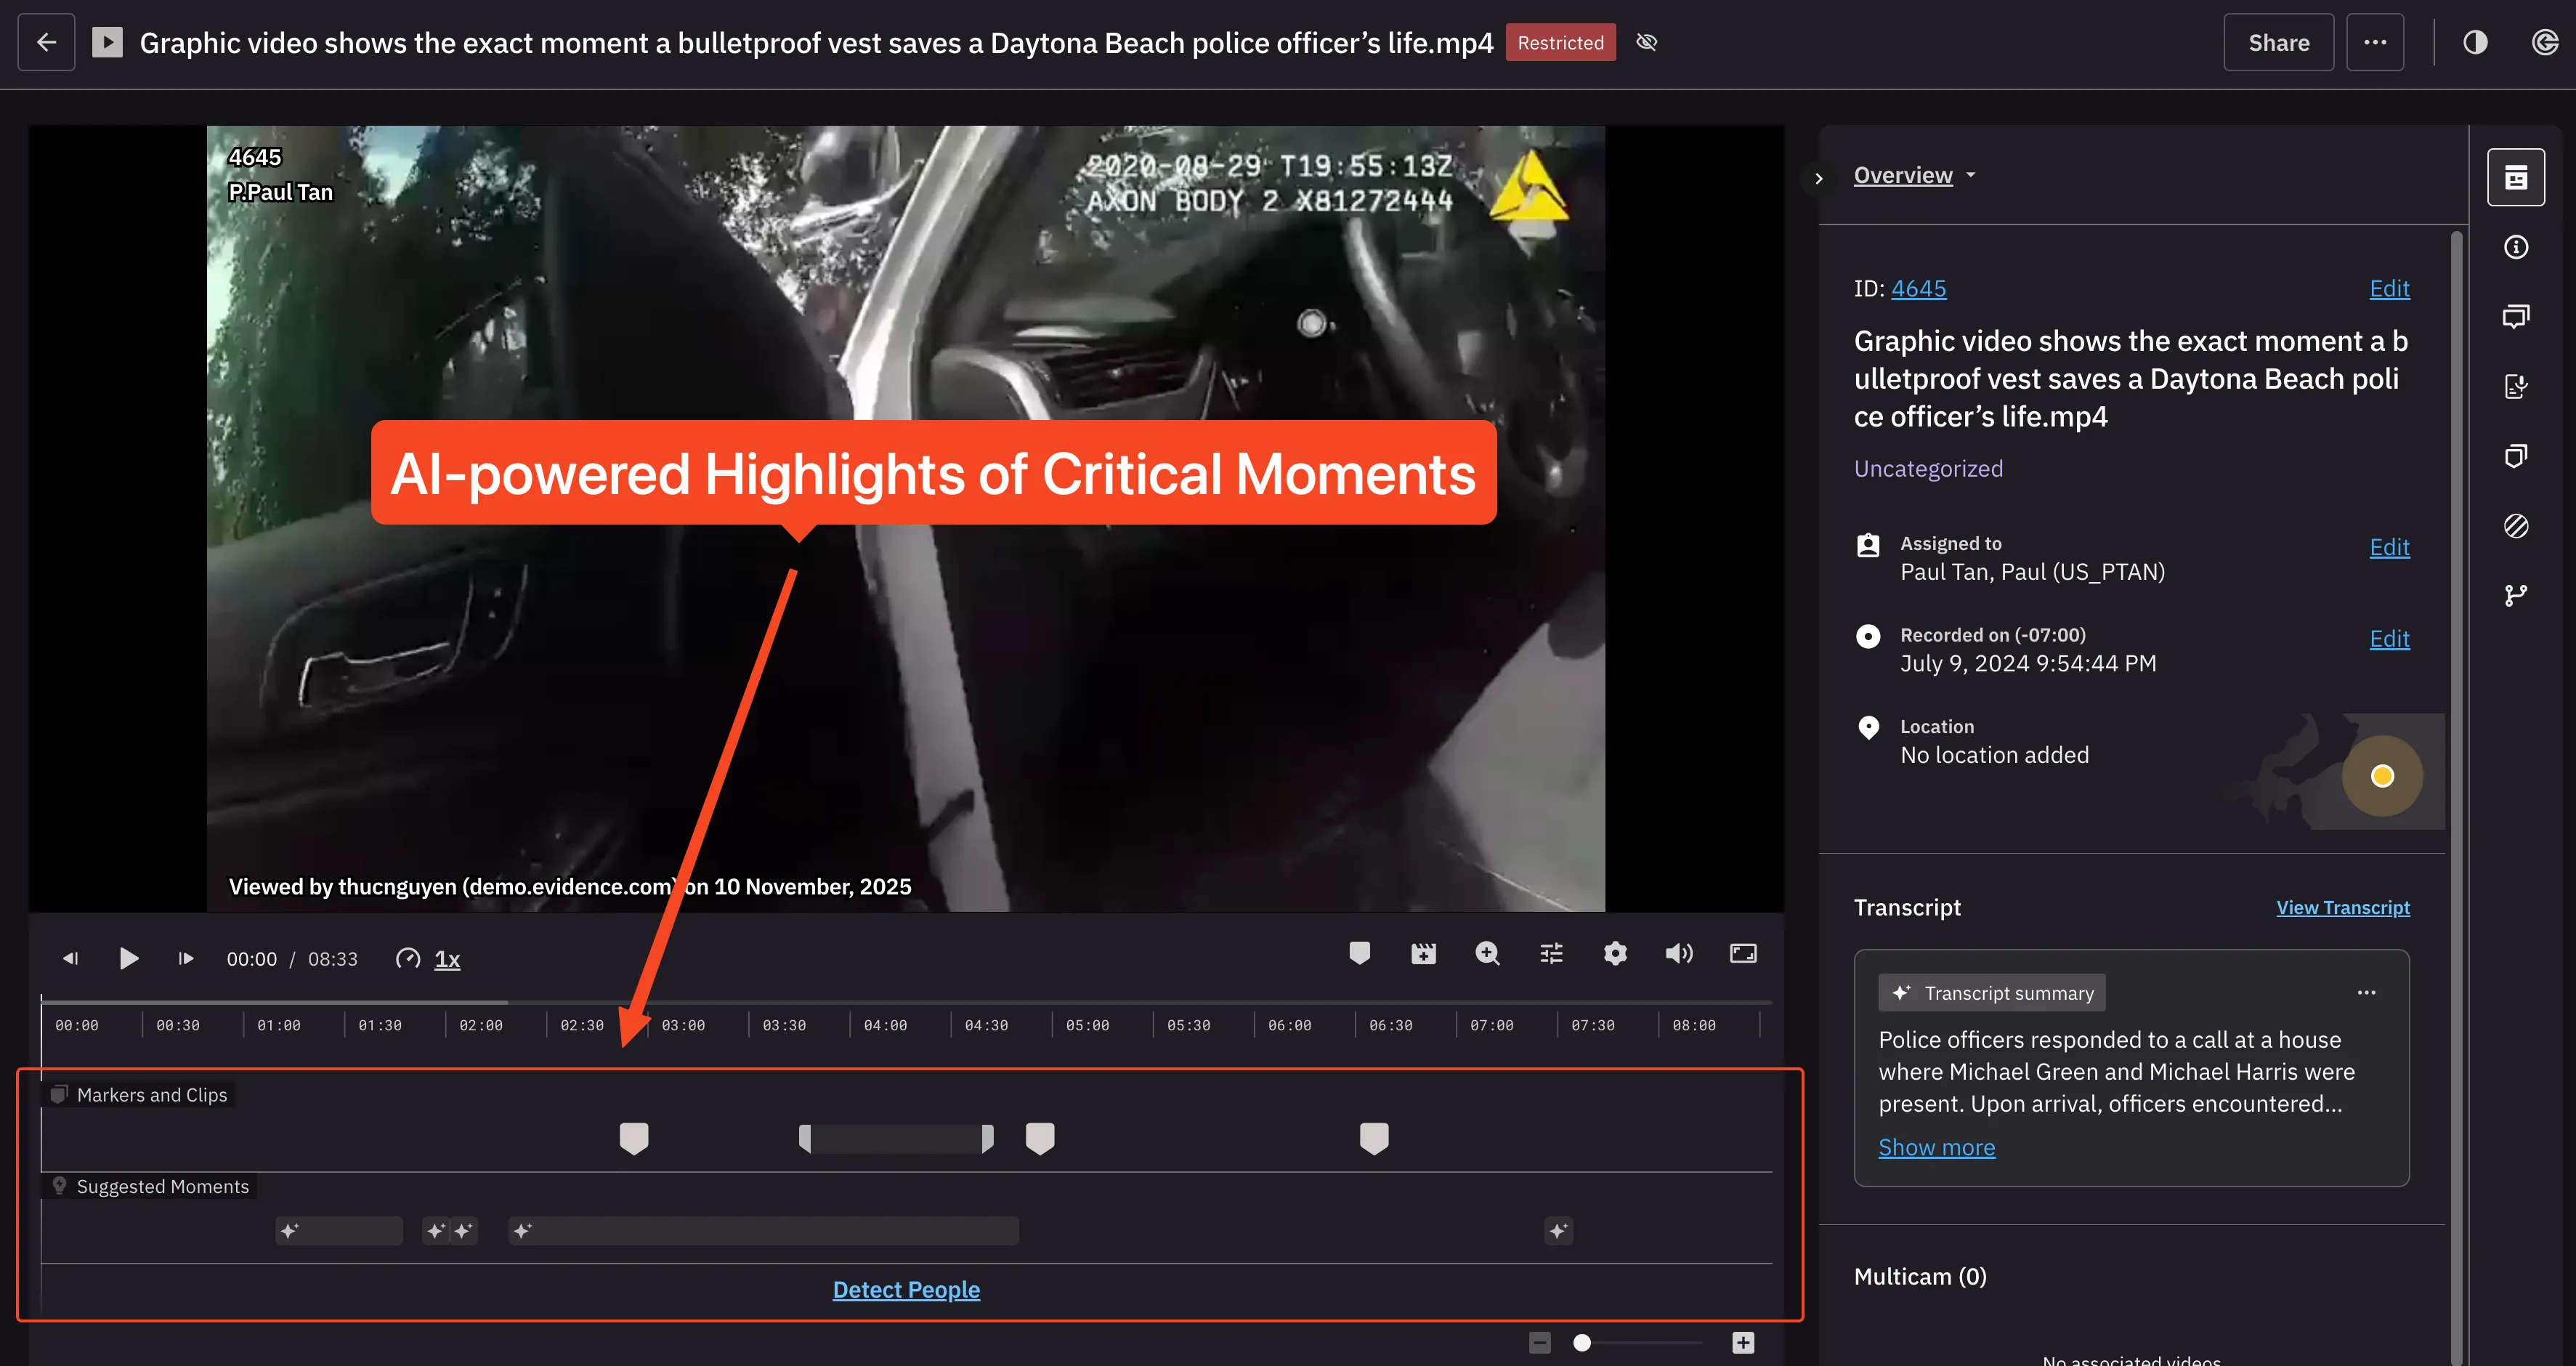Open the Redaction panel in the sidebar
The width and height of the screenshot is (2576, 1366).
[2517, 526]
